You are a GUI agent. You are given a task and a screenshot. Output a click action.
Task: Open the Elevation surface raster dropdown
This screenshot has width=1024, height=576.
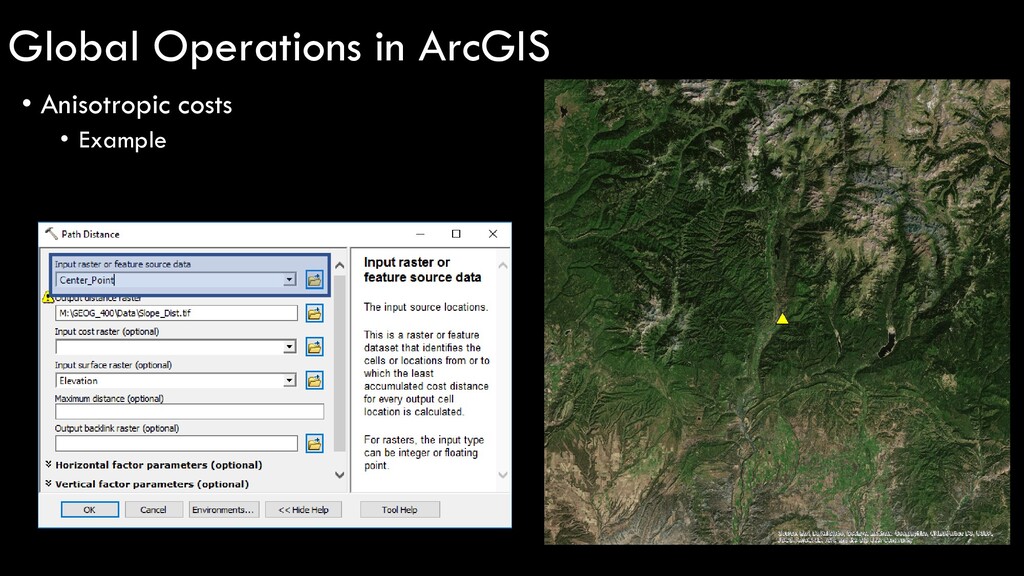point(289,381)
